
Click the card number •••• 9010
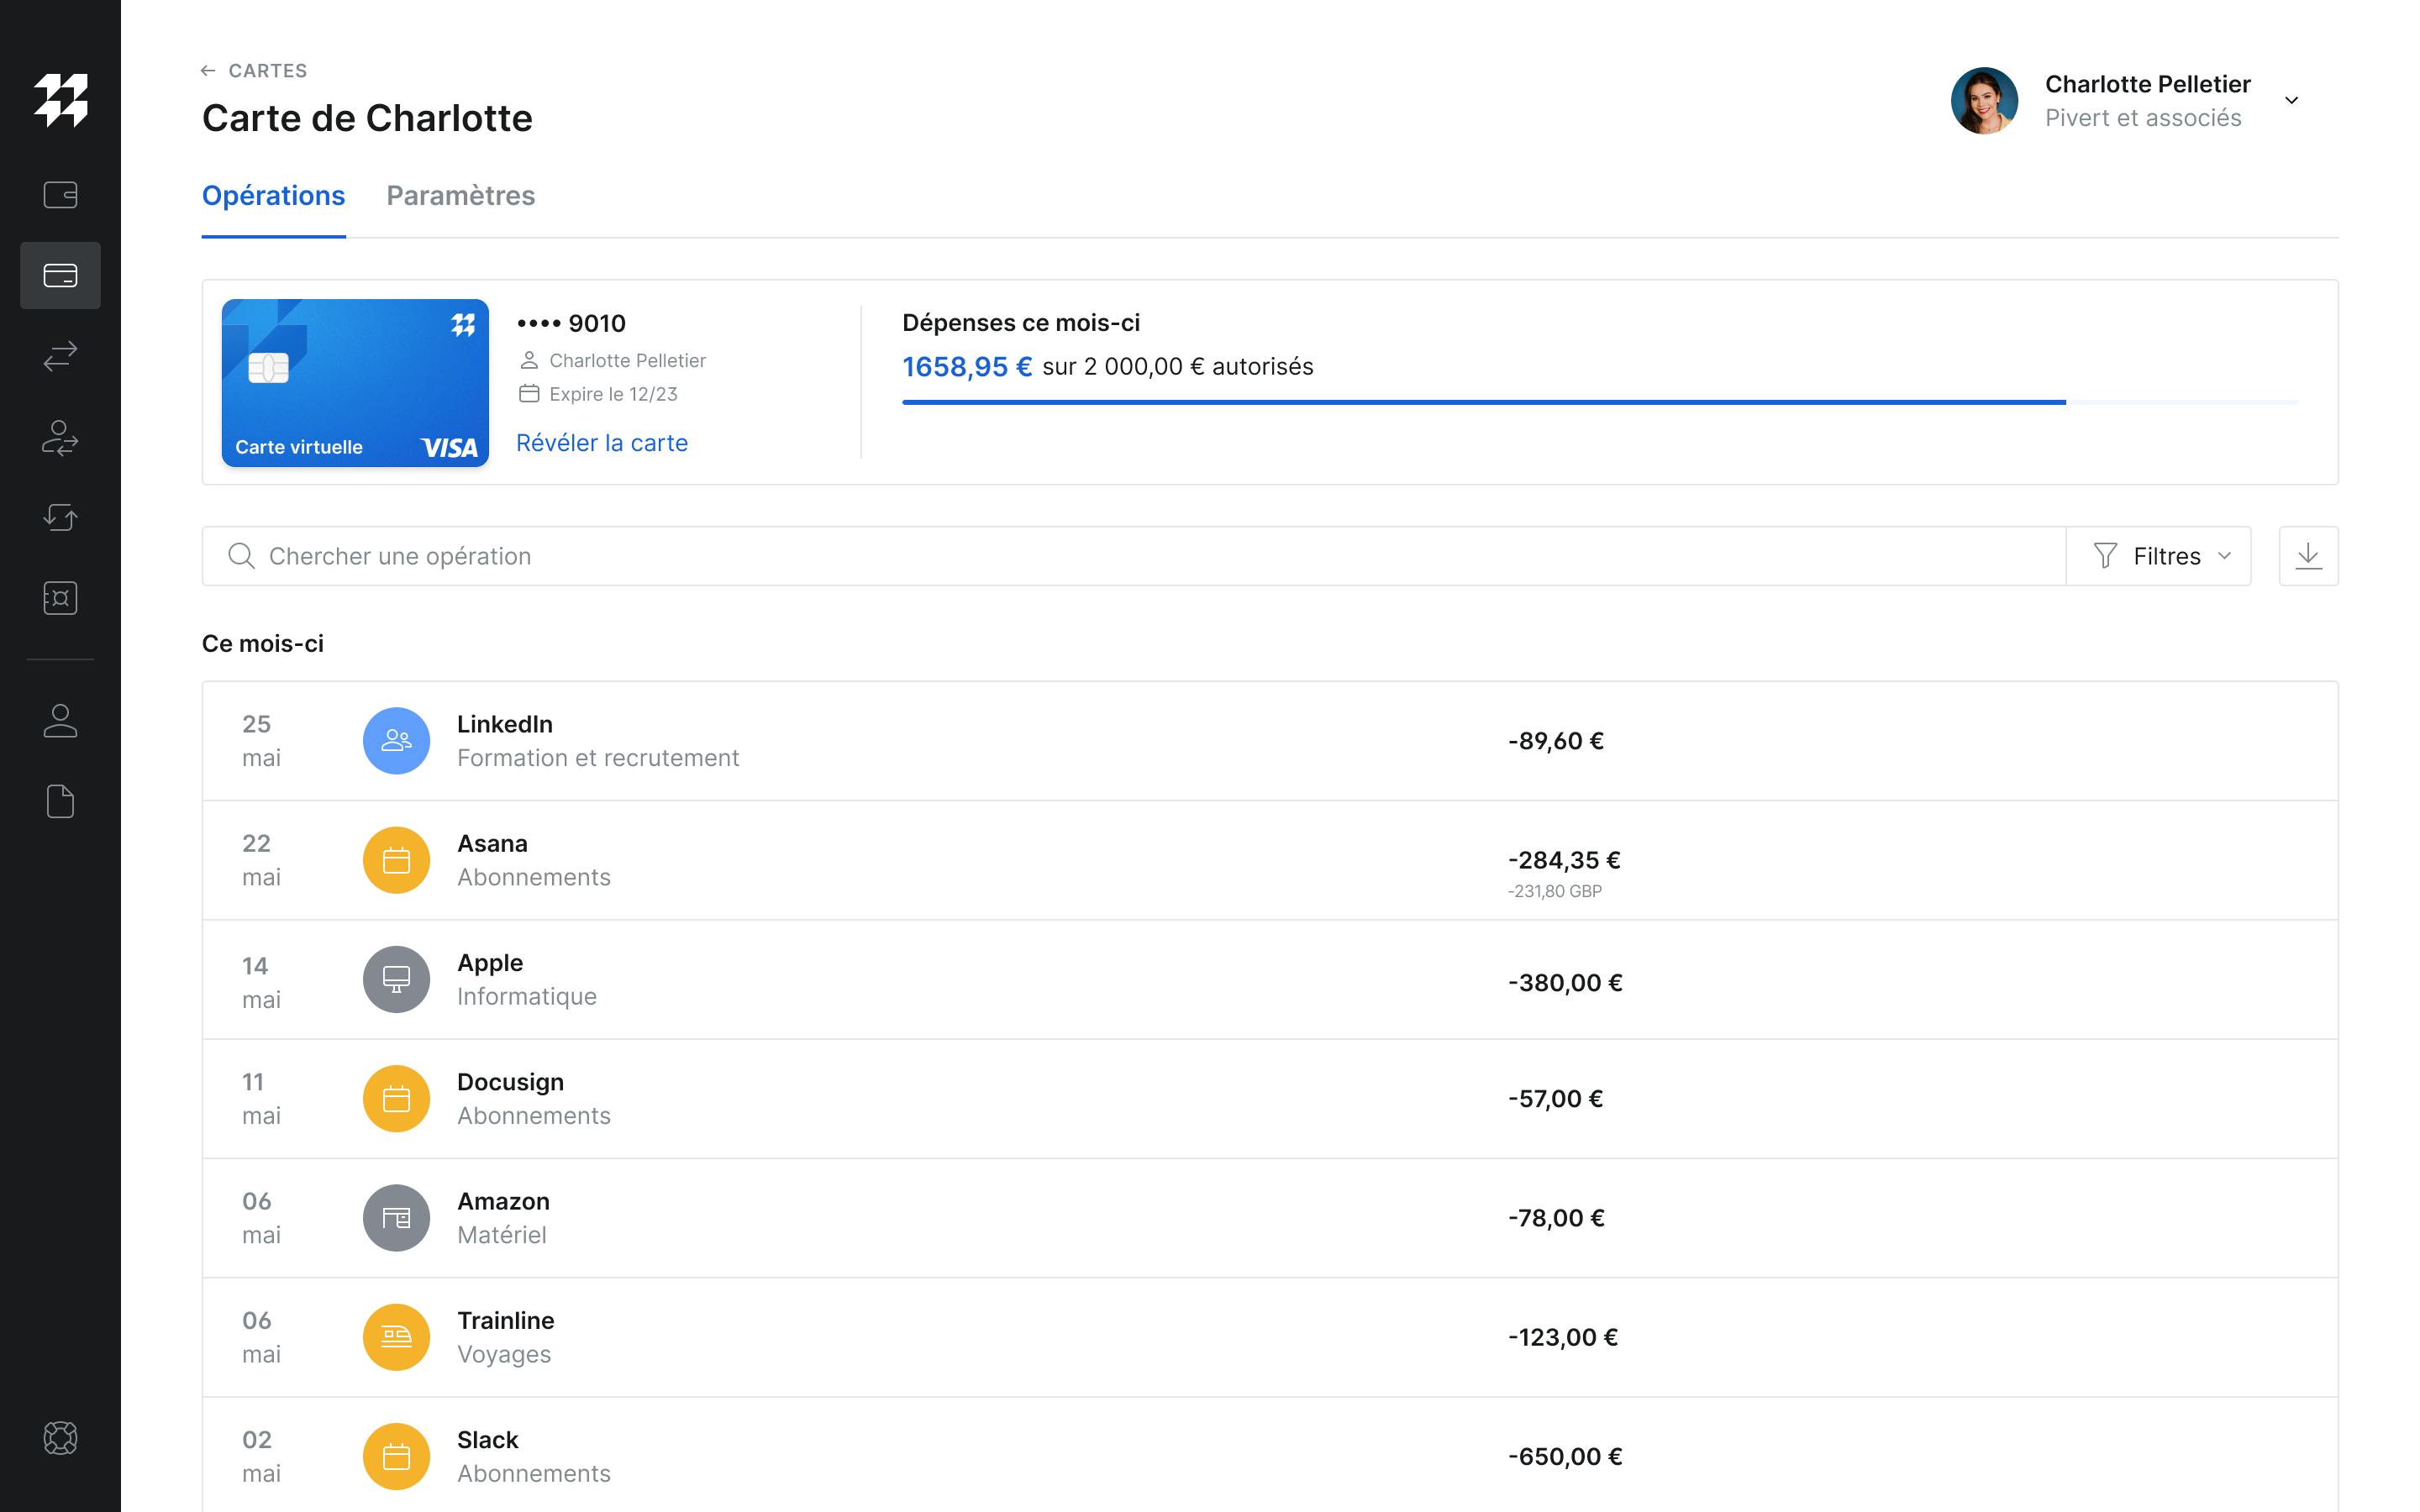coord(571,324)
